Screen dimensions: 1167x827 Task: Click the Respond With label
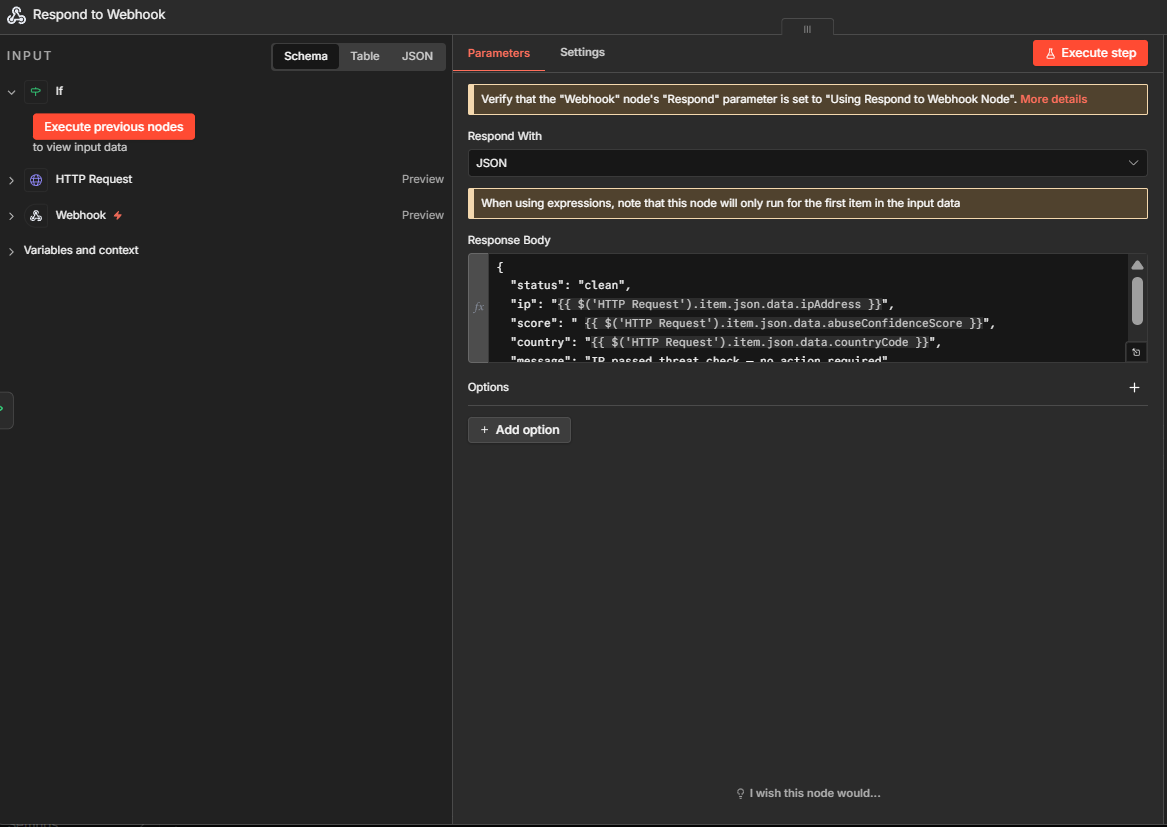(x=505, y=136)
